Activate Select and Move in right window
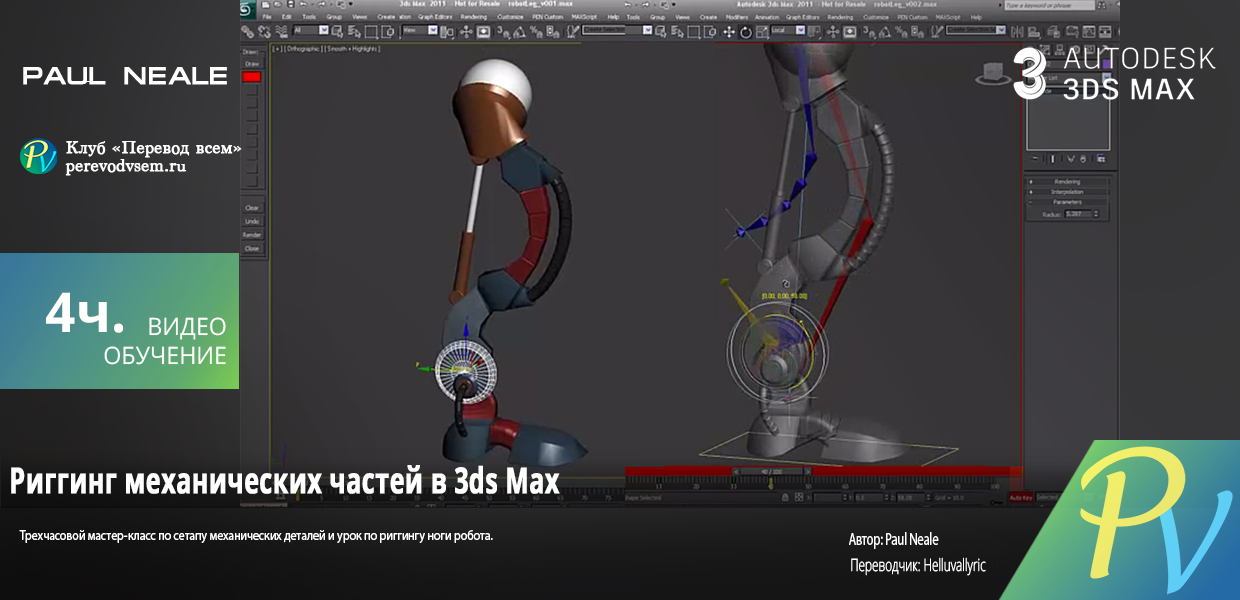Image resolution: width=1240 pixels, height=600 pixels. (729, 31)
